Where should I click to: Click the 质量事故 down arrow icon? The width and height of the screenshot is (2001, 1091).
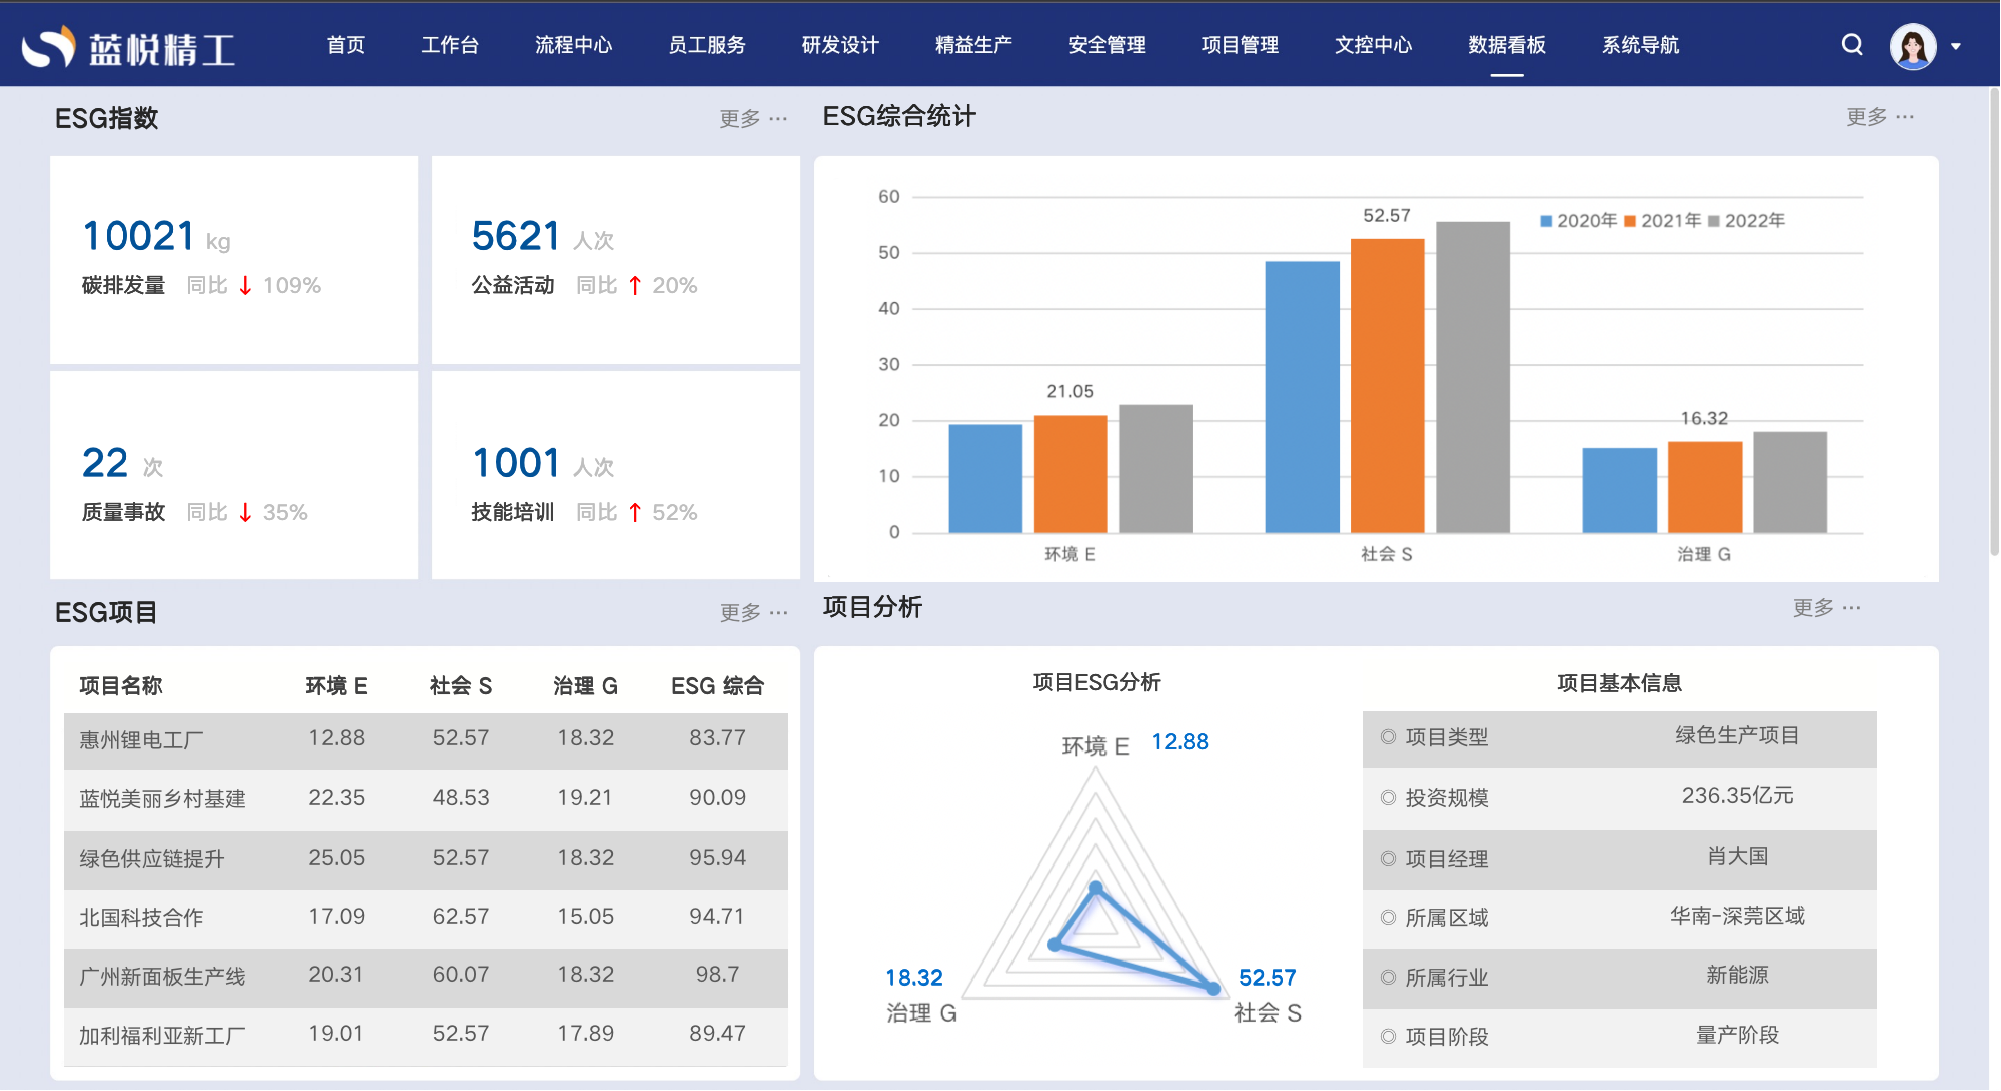[x=245, y=513]
